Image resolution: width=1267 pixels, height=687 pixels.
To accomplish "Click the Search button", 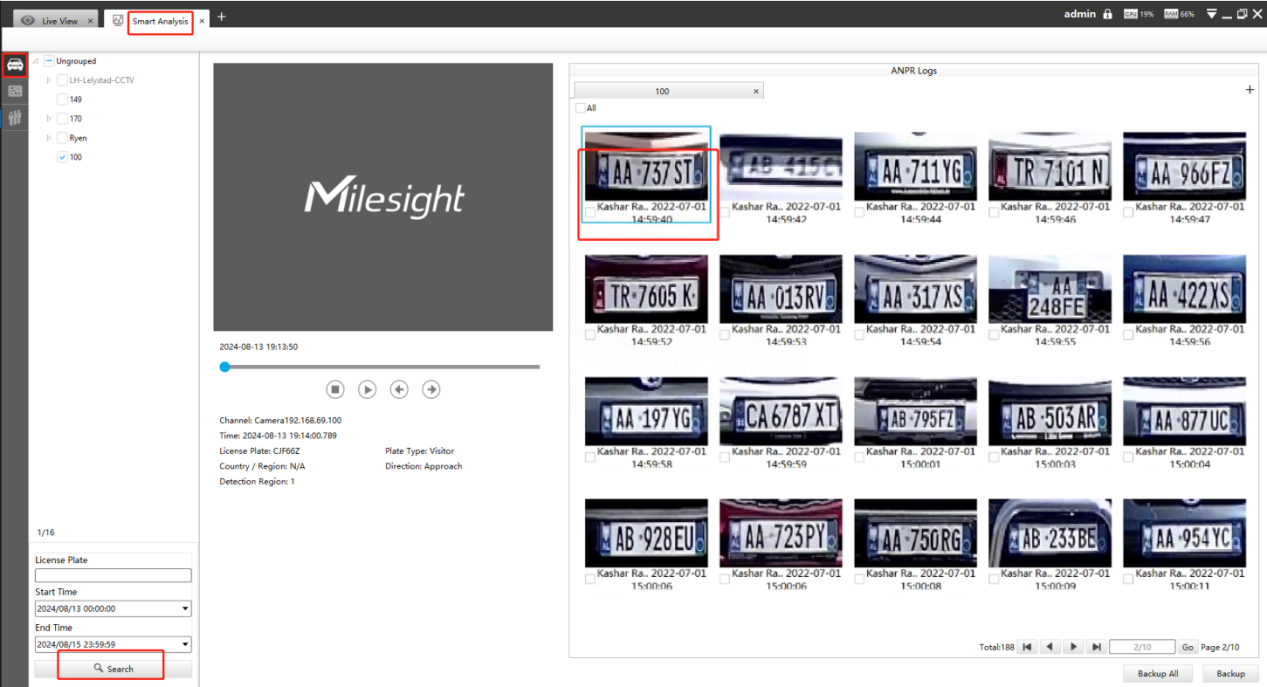I will [x=113, y=668].
